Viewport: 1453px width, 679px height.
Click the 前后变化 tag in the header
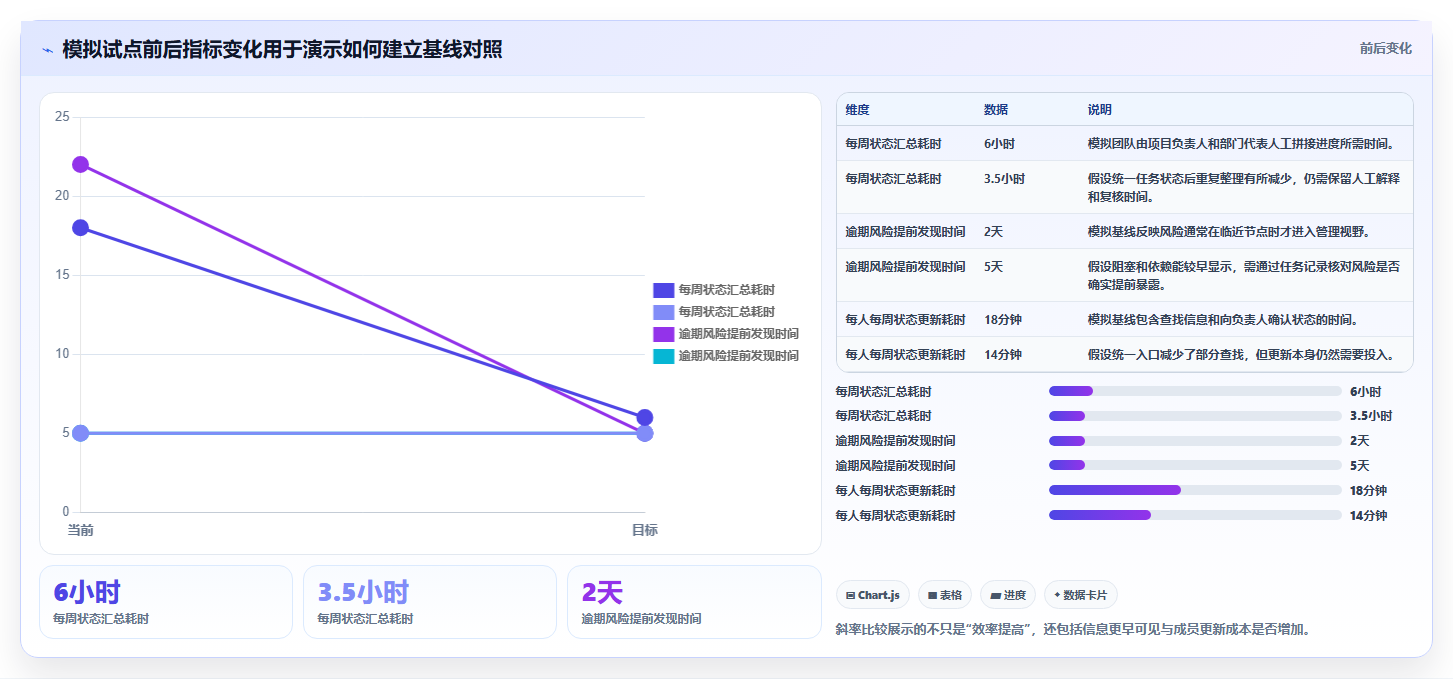(1385, 48)
